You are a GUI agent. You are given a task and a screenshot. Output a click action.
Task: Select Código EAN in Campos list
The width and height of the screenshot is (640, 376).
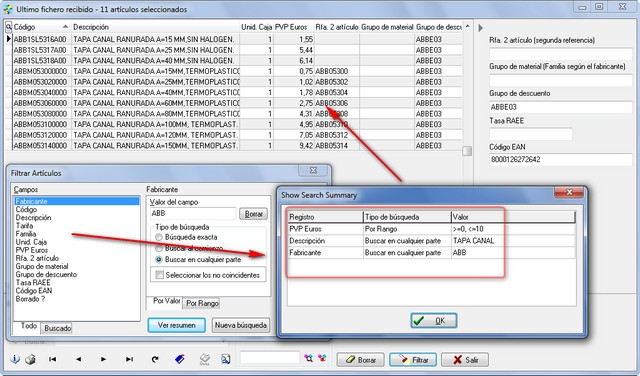coord(34,291)
